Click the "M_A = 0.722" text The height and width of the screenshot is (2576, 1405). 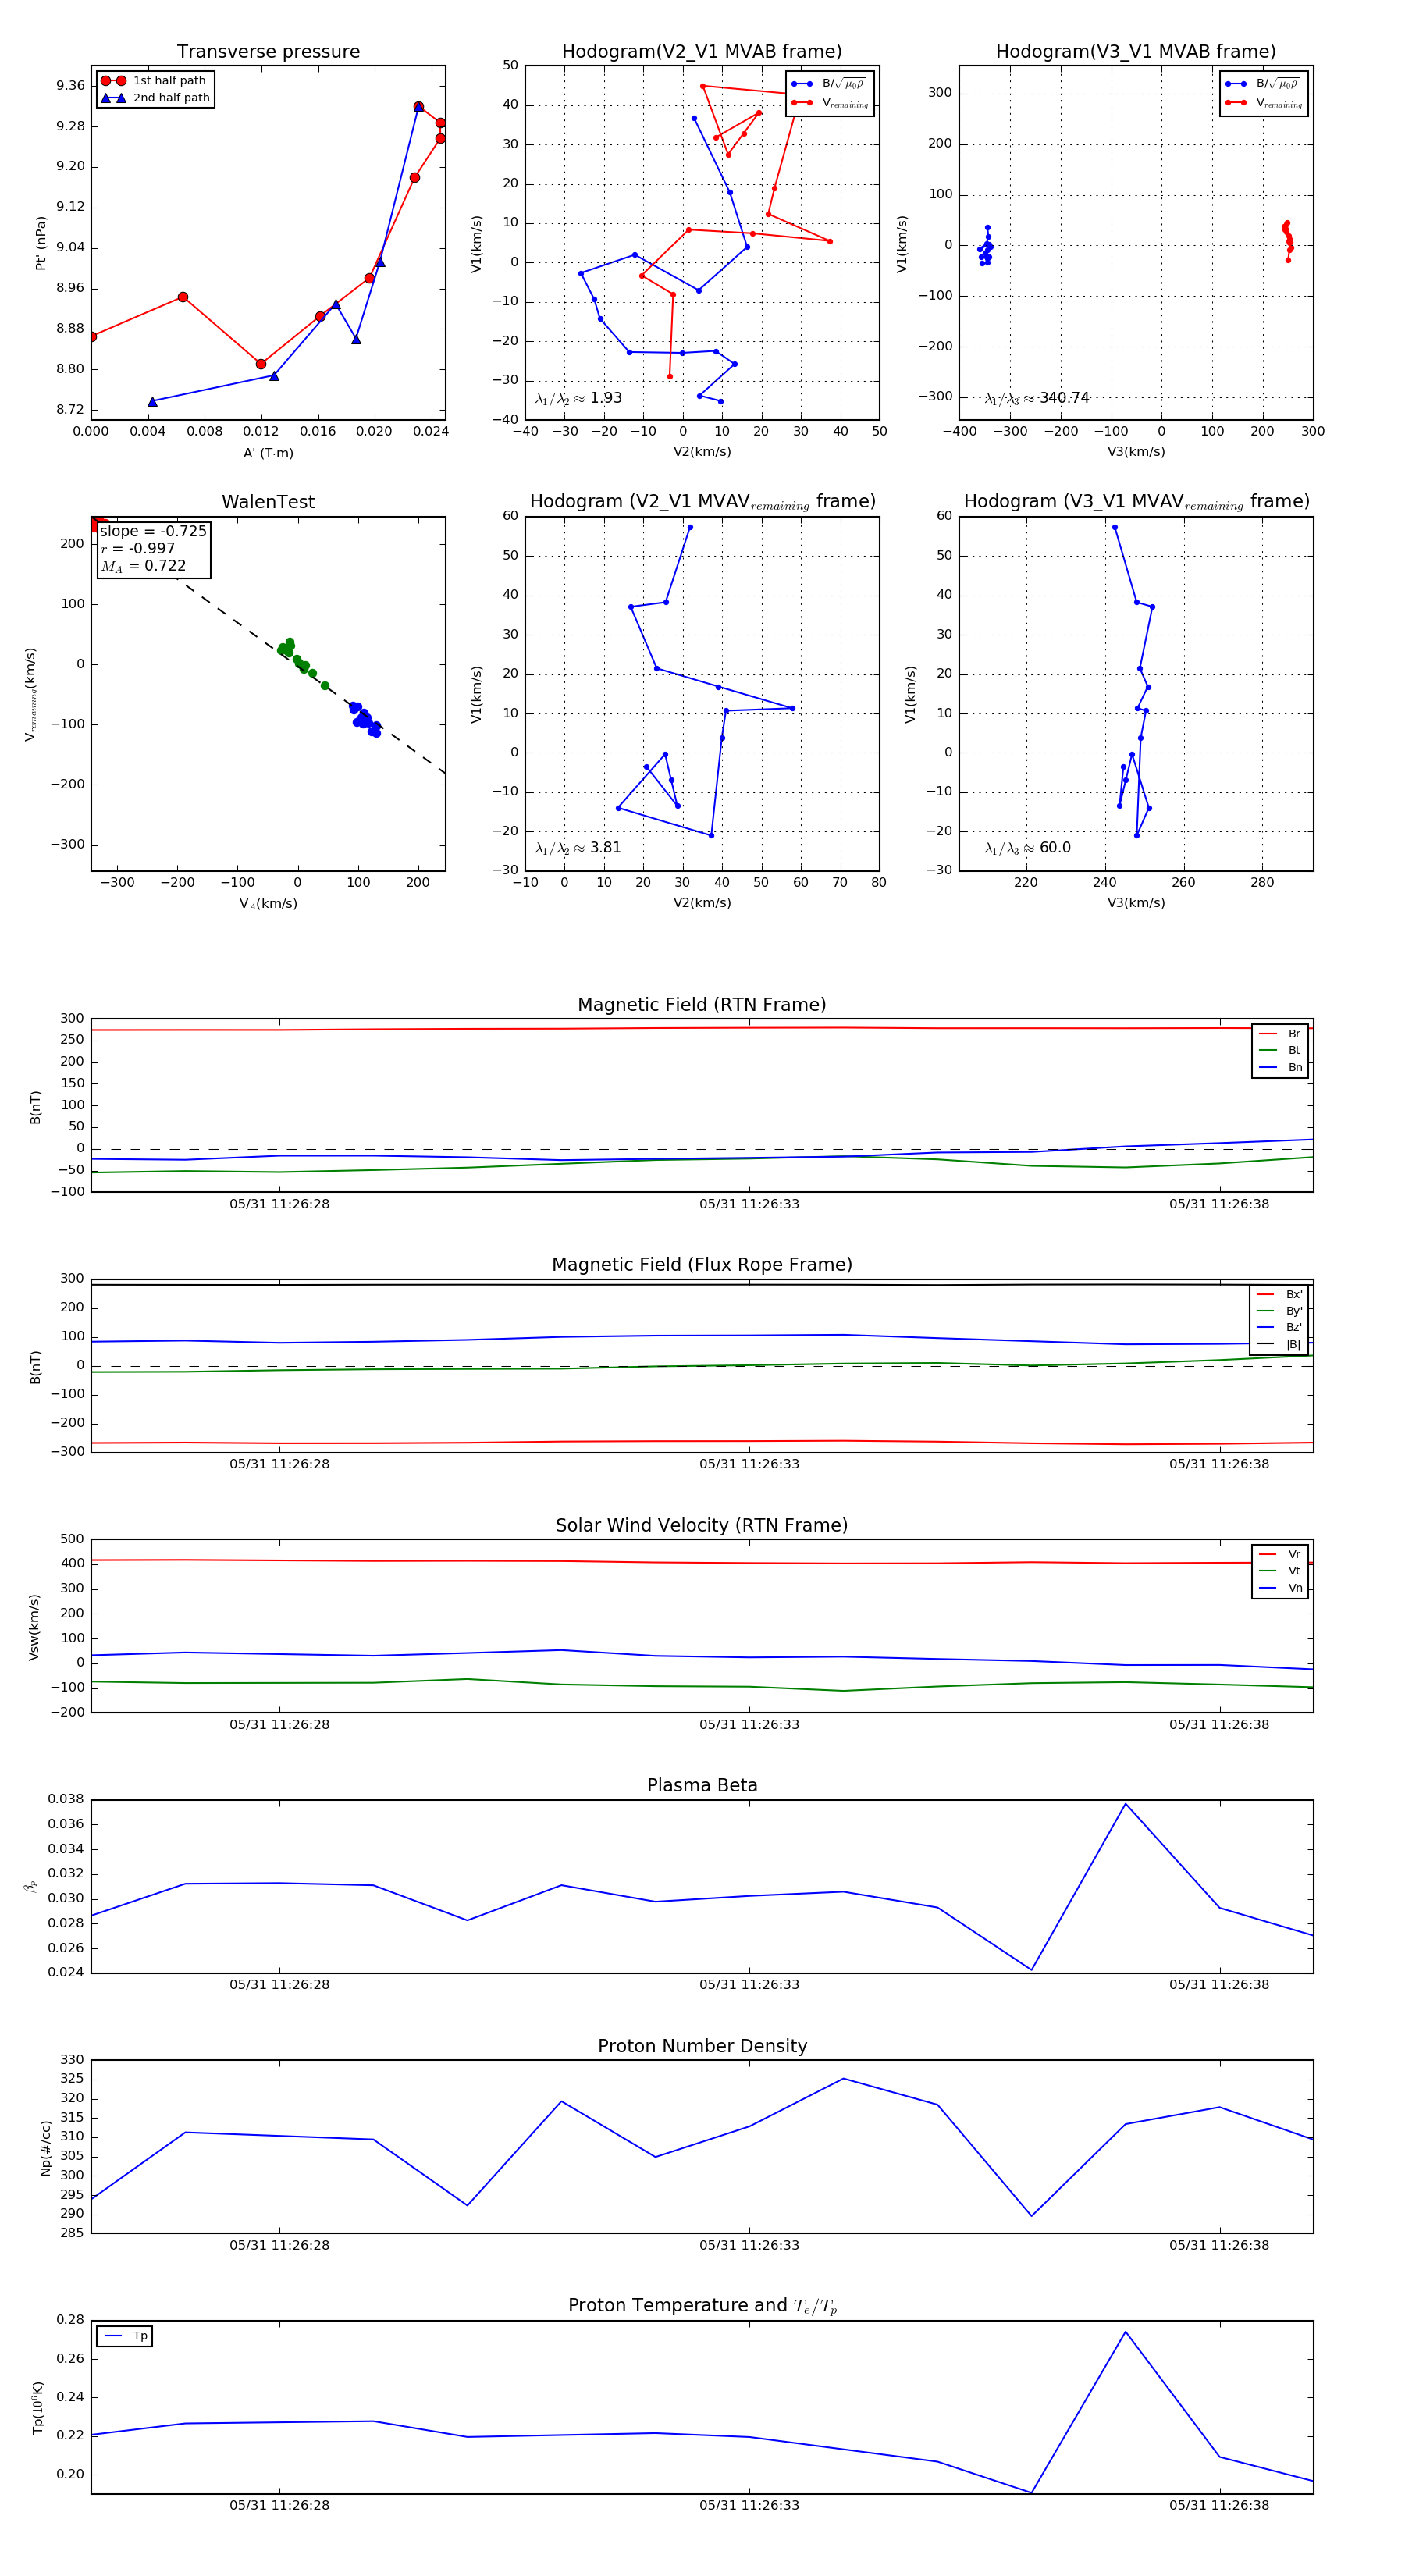pyautogui.click(x=143, y=566)
